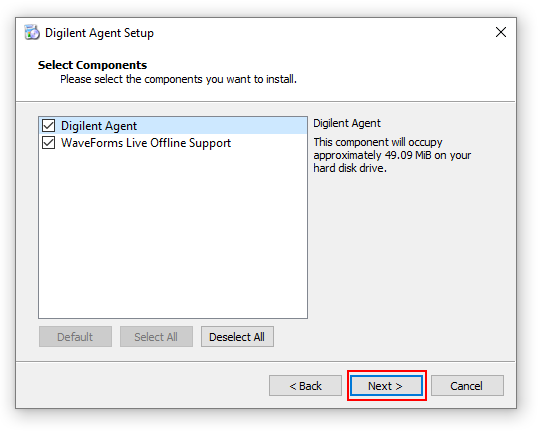Select the Digilent Agent list row label
This screenshot has width=543, height=435.
99,126
